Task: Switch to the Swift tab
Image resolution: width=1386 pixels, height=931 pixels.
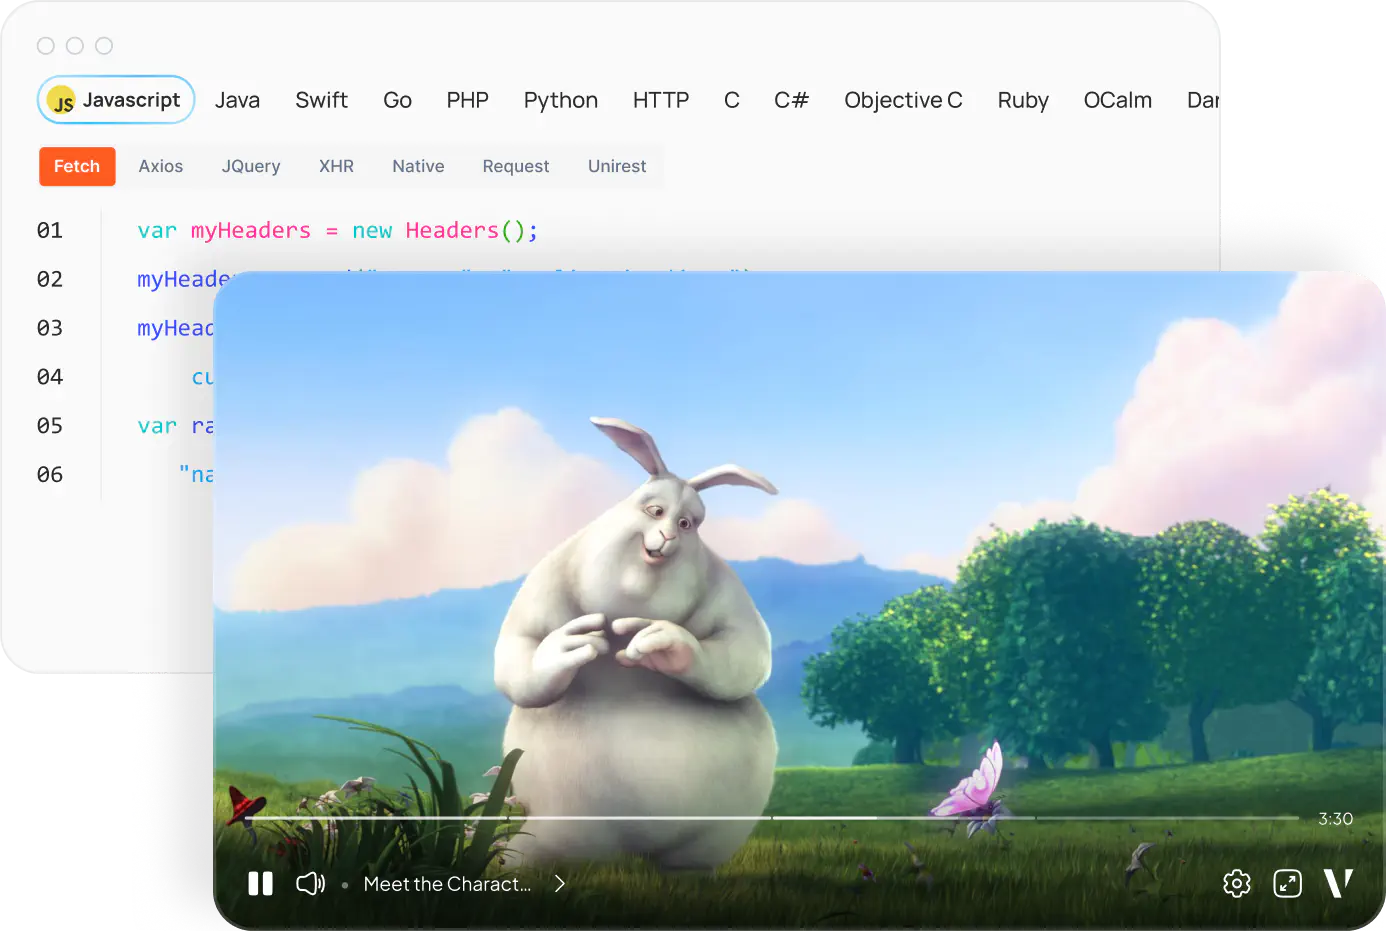Action: point(321,100)
